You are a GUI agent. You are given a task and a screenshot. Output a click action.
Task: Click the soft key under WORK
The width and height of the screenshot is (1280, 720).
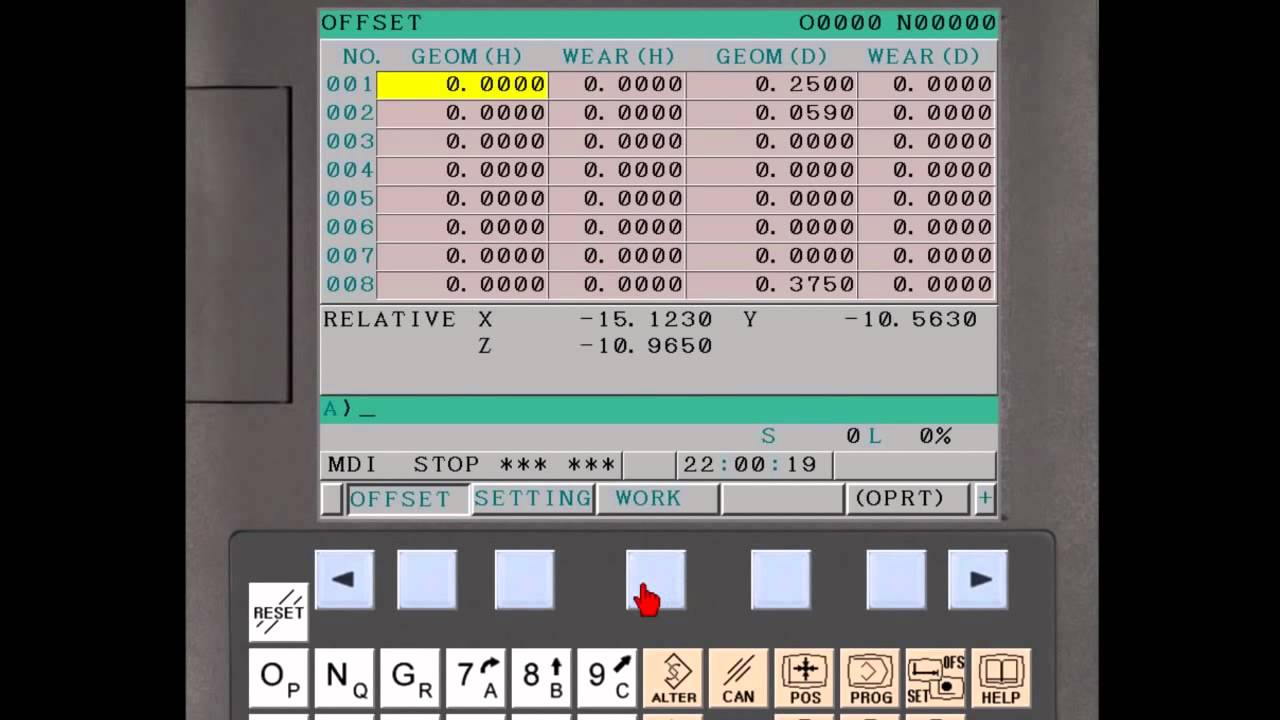coord(656,579)
